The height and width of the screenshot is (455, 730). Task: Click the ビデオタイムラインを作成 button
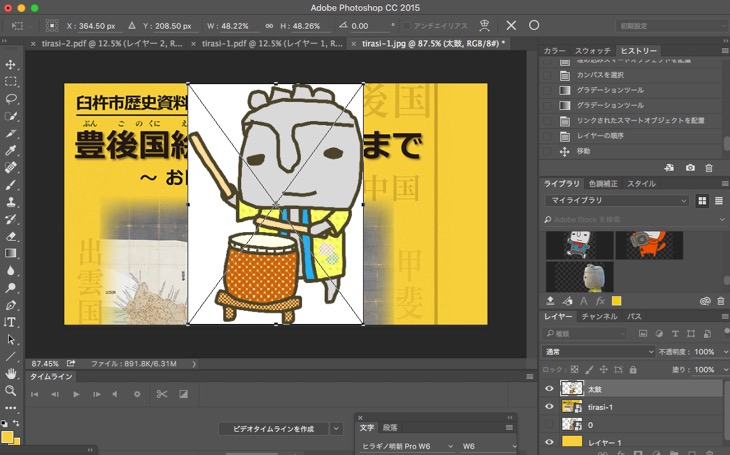(273, 428)
